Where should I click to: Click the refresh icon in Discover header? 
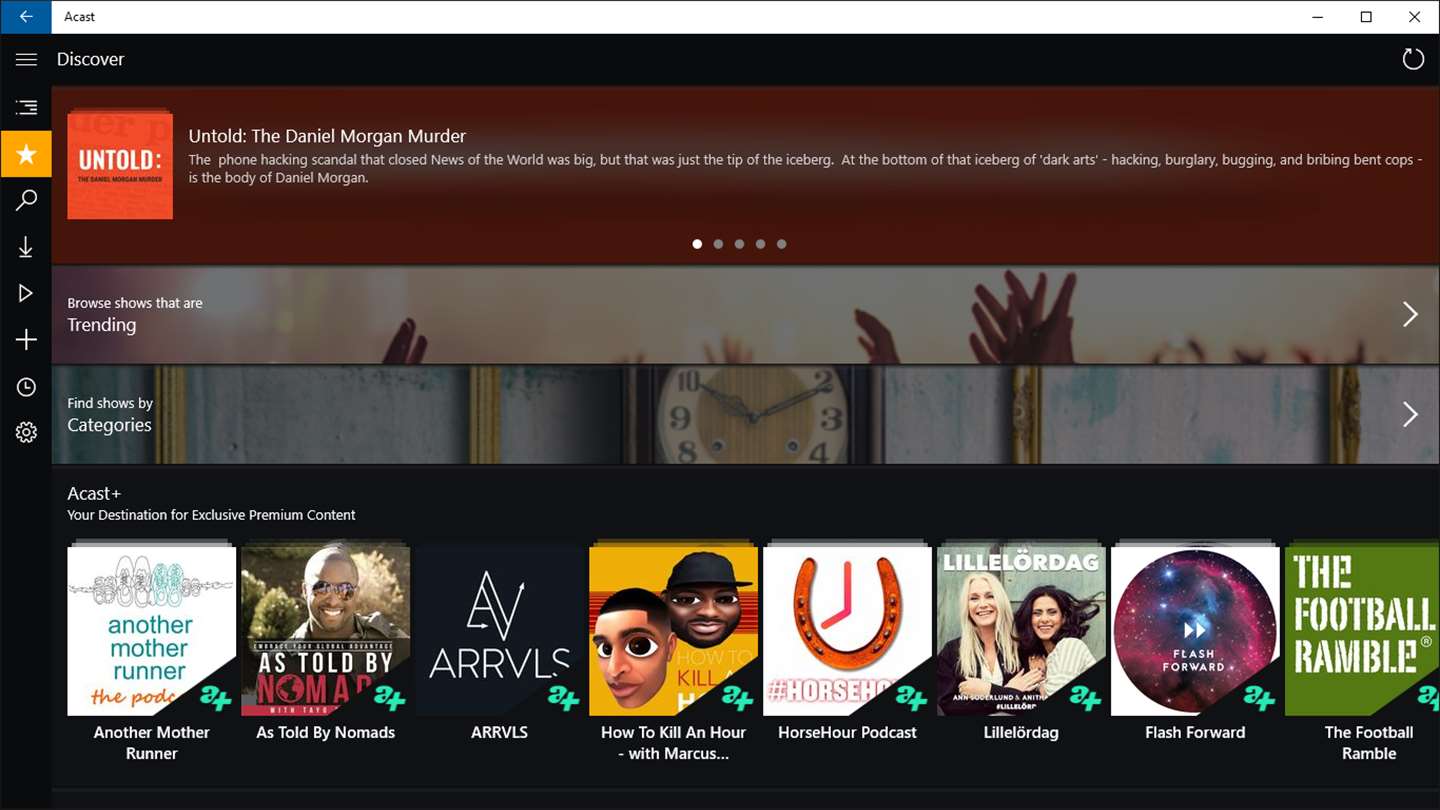1413,59
